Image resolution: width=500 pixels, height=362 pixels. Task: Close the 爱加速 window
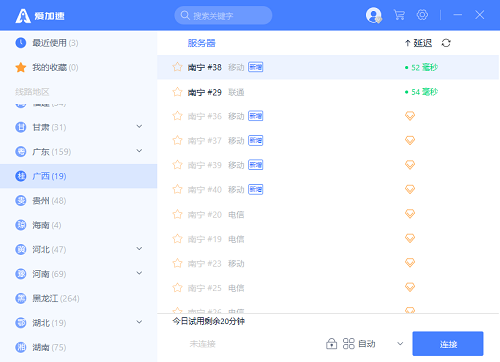tap(480, 15)
